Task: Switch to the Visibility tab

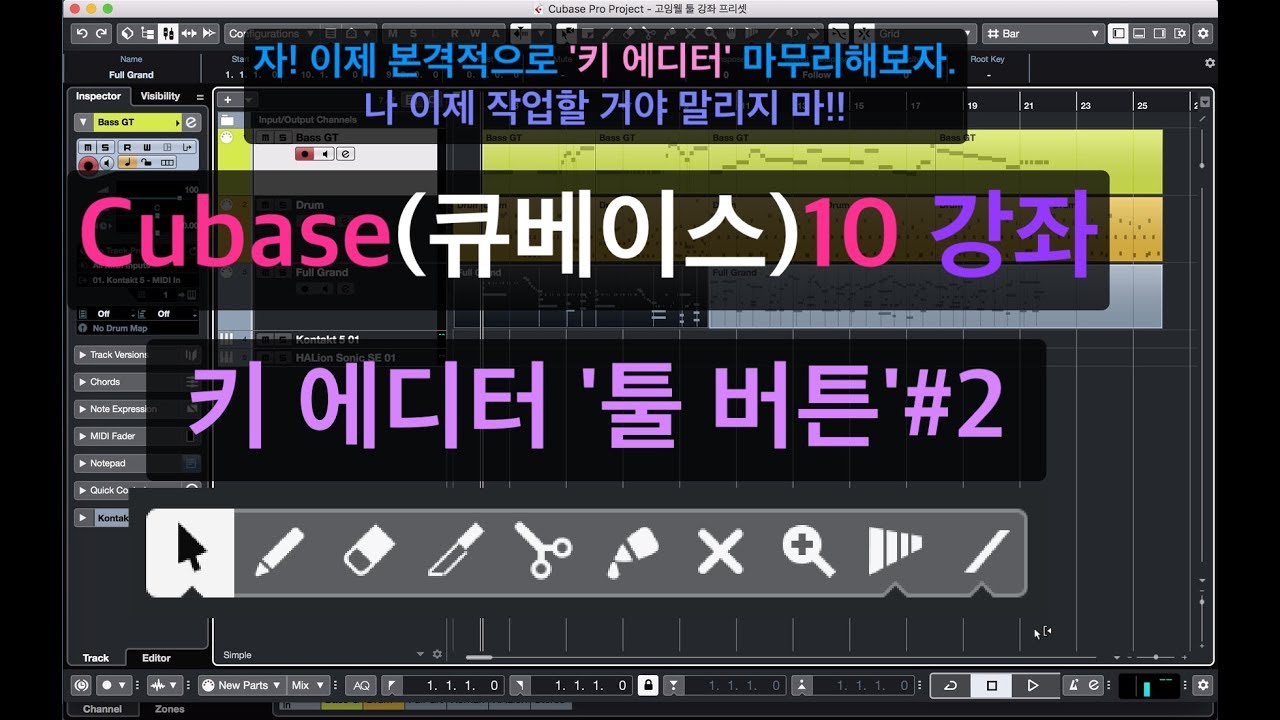Action: point(160,96)
